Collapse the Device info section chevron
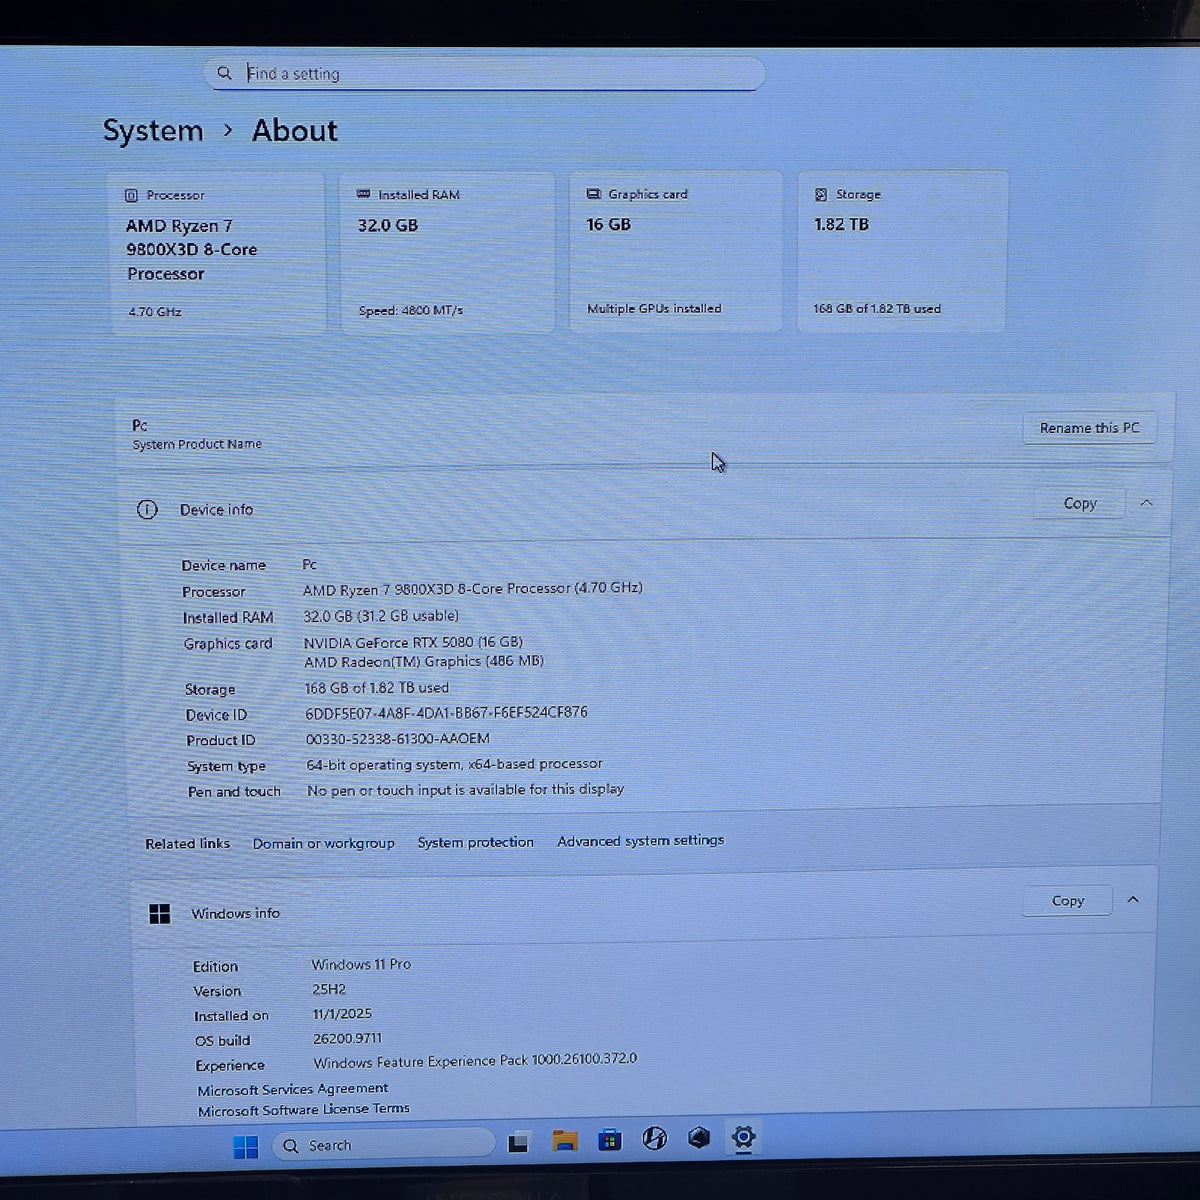Viewport: 1200px width, 1200px height. (x=1147, y=503)
